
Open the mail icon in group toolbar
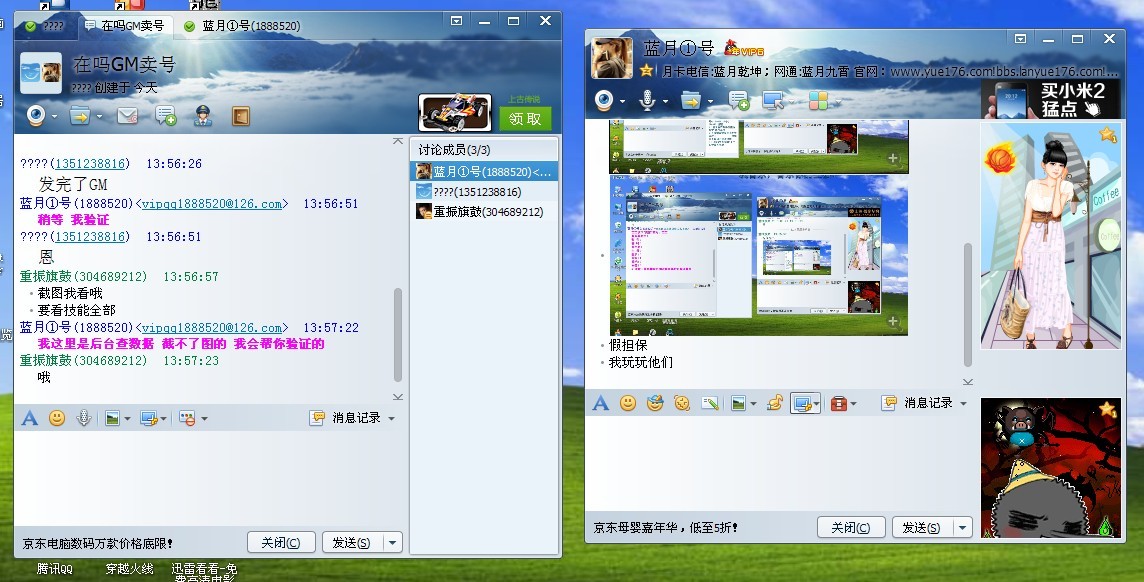click(127, 117)
